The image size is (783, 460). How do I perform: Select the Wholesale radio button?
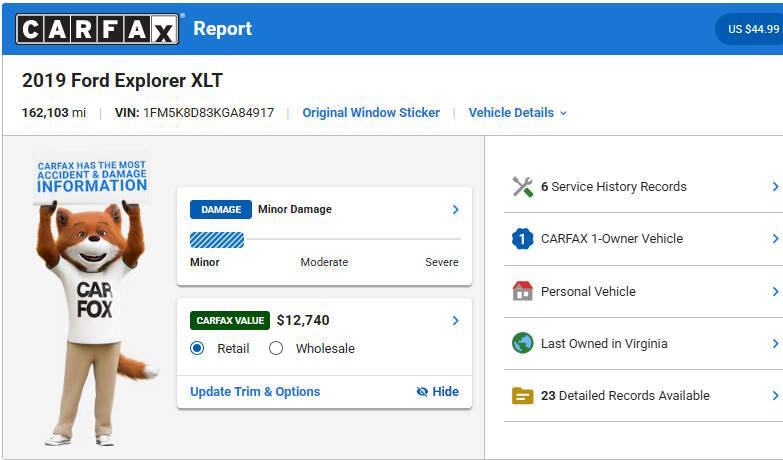(276, 348)
